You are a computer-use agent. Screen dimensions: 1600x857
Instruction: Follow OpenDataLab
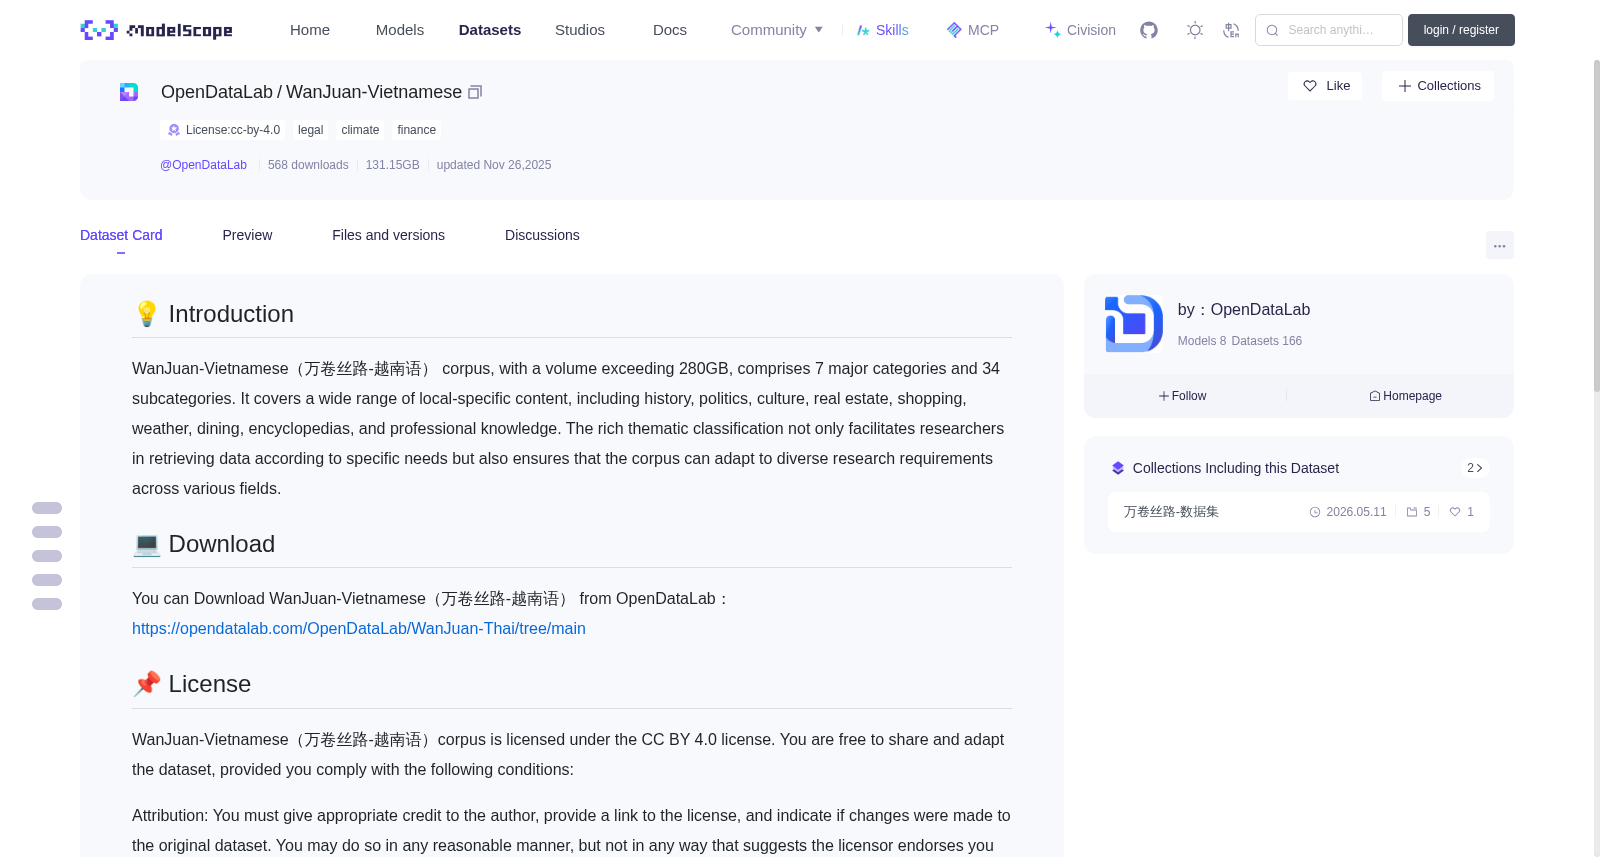point(1183,396)
